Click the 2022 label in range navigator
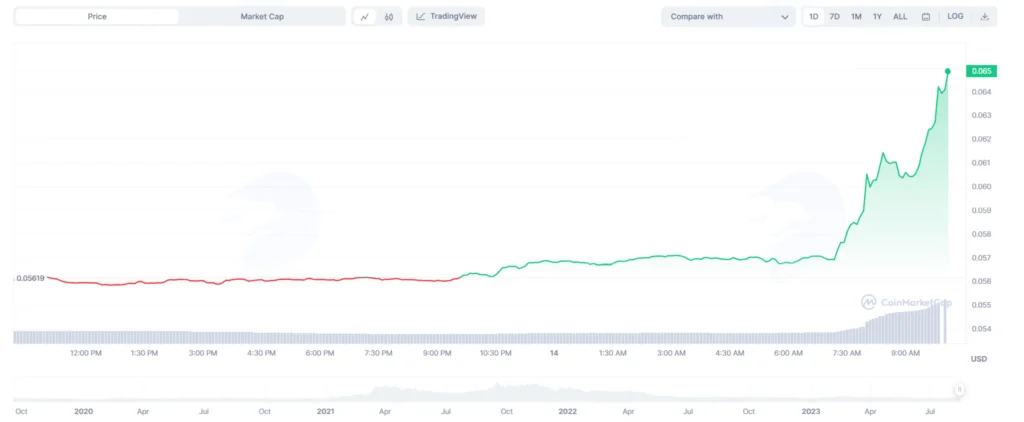 tap(568, 412)
